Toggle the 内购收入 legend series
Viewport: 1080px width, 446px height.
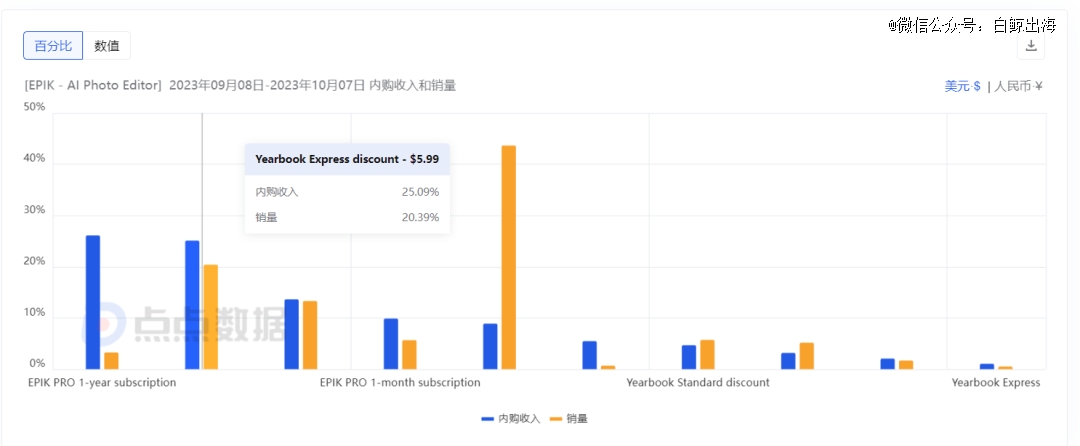[x=510, y=418]
